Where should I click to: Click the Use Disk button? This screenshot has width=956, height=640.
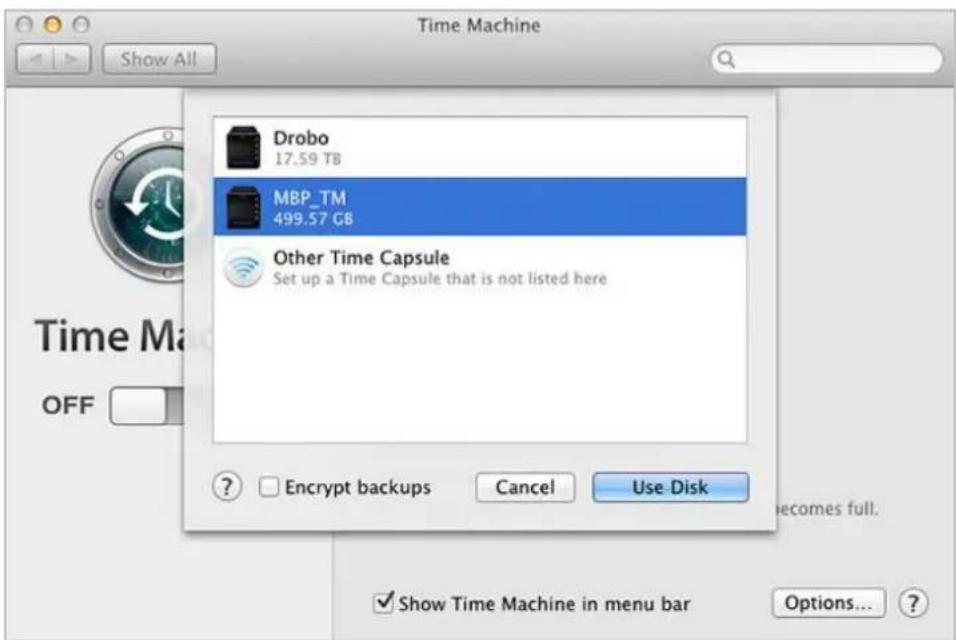670,487
